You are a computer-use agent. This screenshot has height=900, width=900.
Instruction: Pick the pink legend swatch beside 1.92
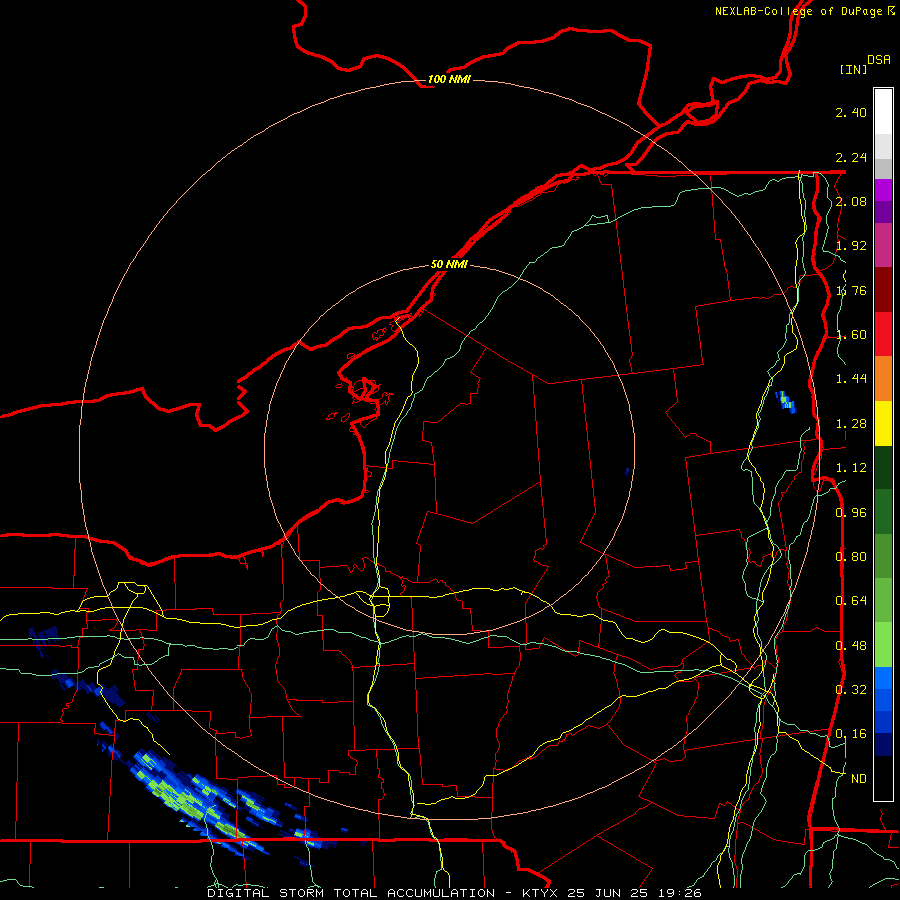pyautogui.click(x=883, y=245)
